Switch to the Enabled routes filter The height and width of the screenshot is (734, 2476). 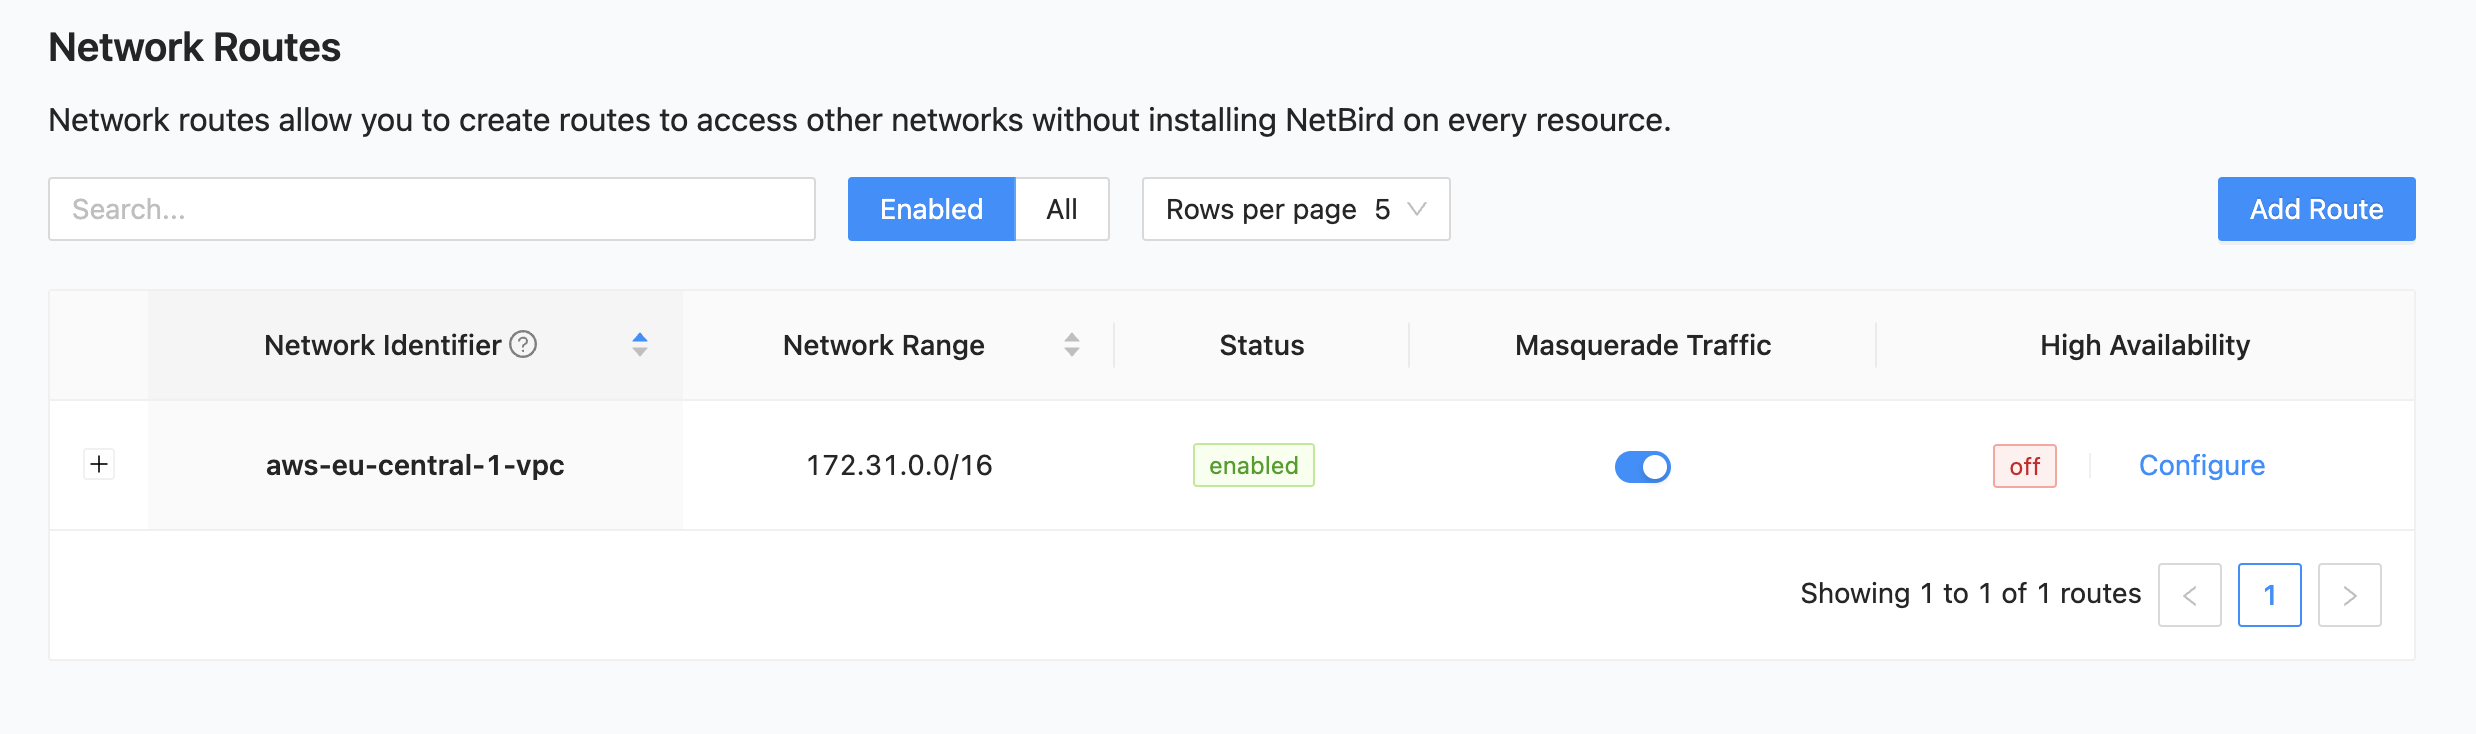[x=931, y=209]
